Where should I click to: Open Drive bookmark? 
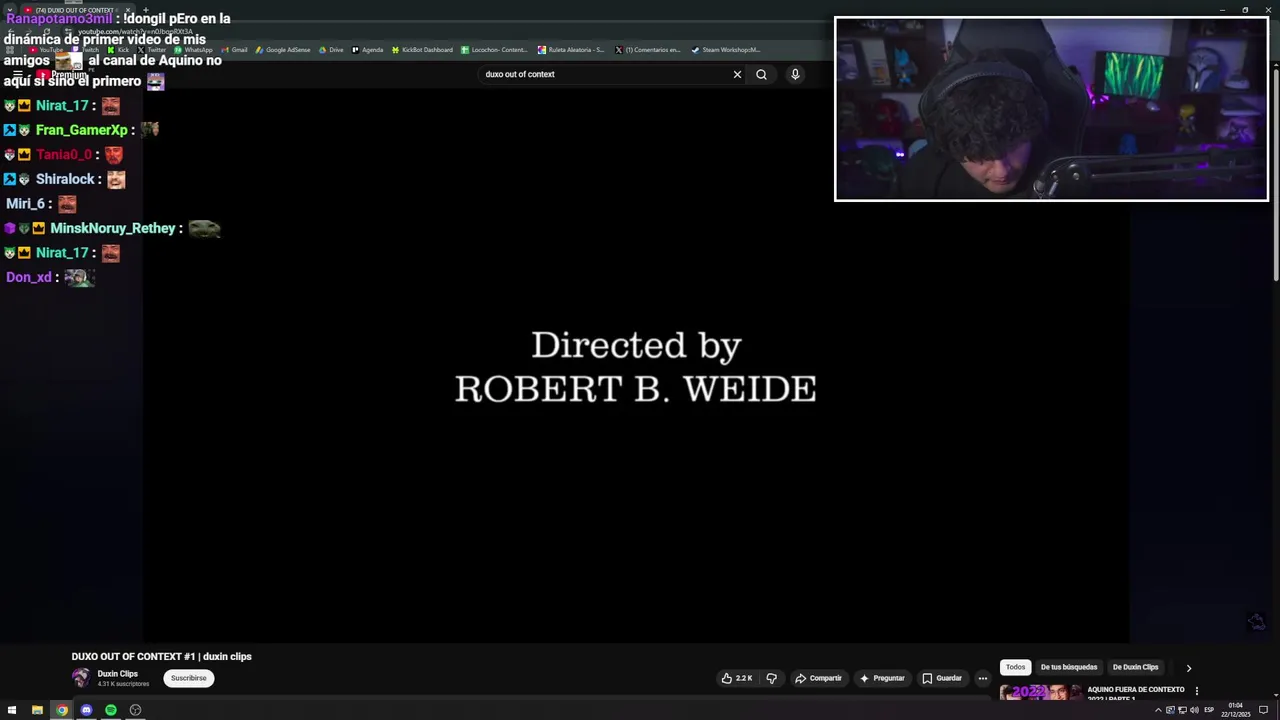330,49
